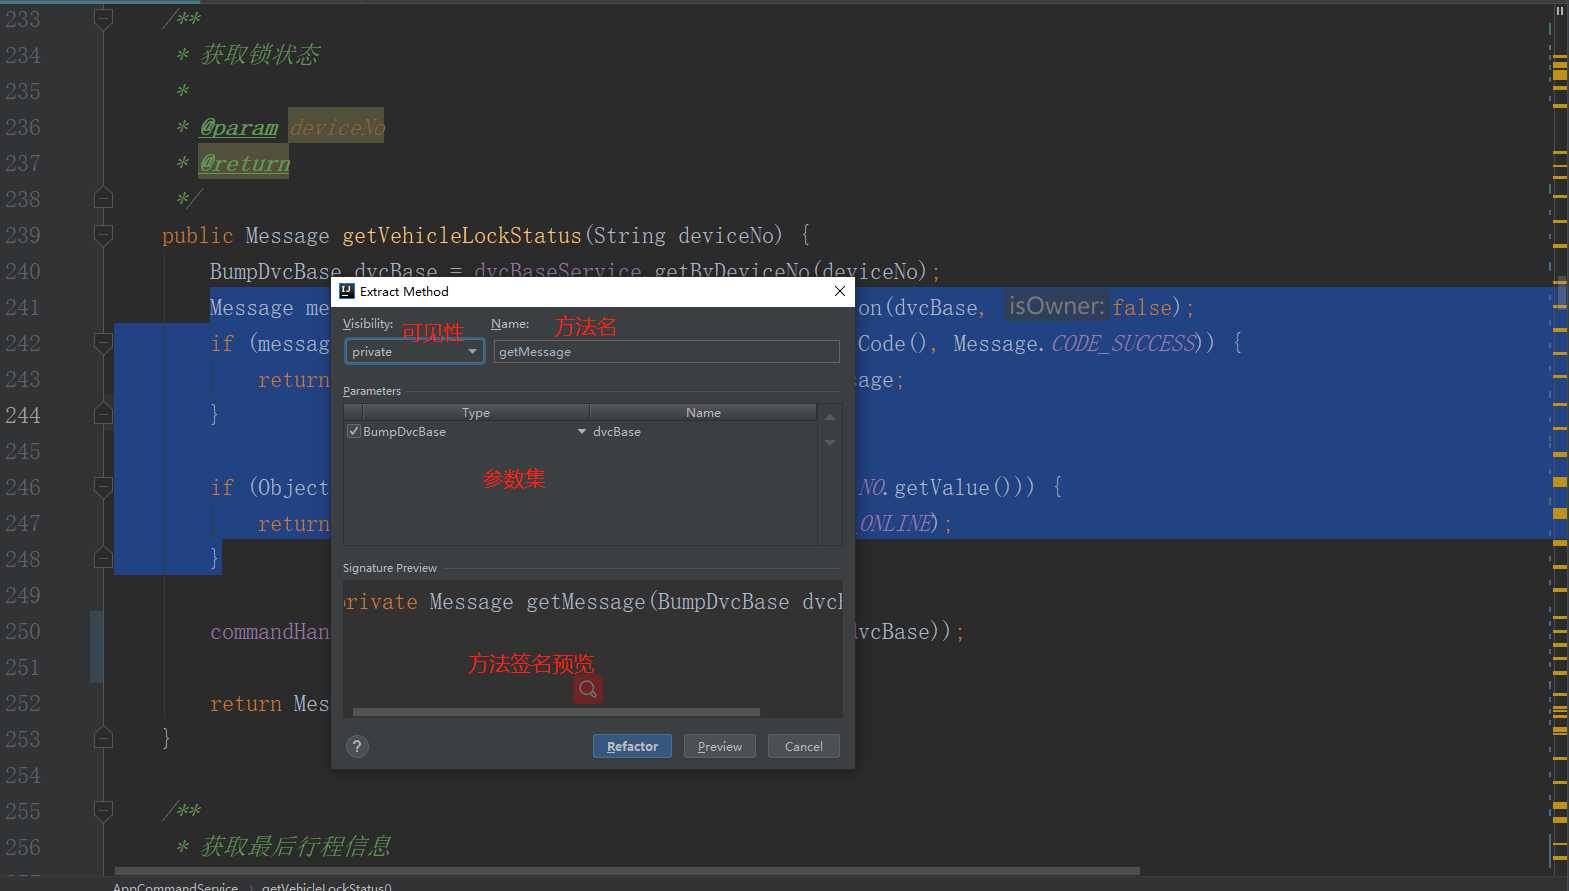Click the getVehicleLockStatus method name
This screenshot has width=1569, height=891.
coord(462,236)
